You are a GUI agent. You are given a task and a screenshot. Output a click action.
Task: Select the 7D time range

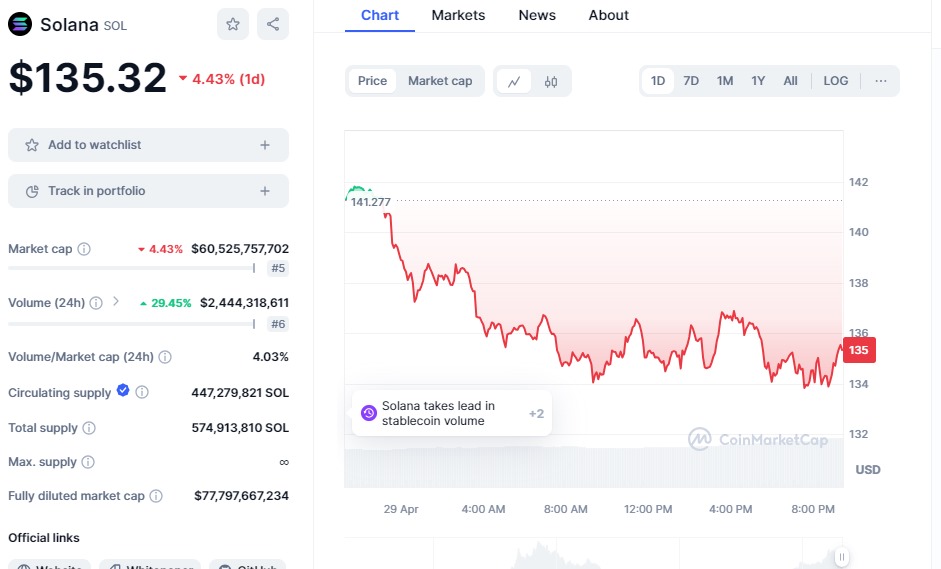(691, 81)
